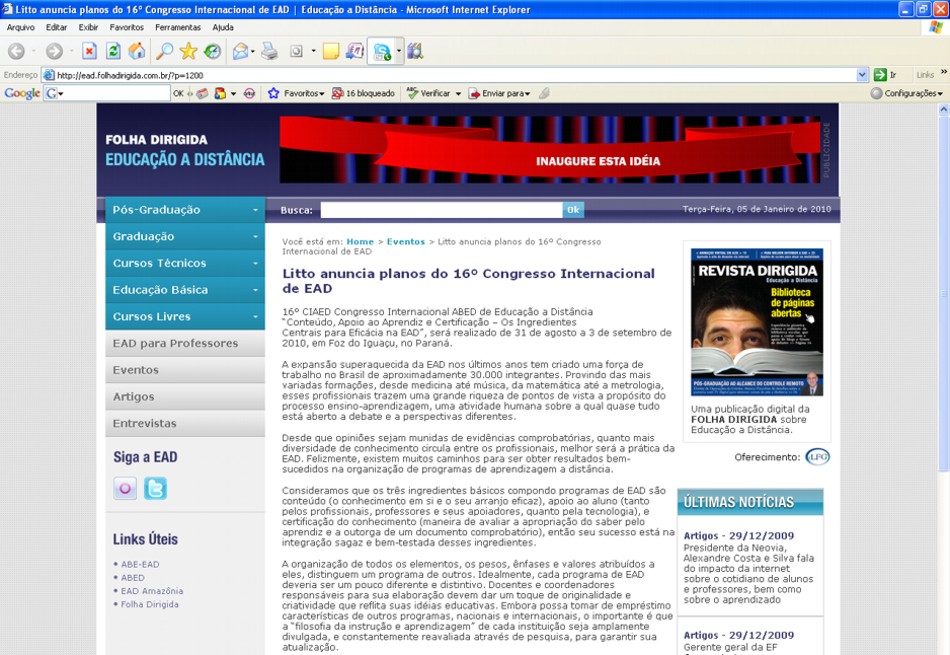Click the green Ir go arrow

(x=880, y=75)
